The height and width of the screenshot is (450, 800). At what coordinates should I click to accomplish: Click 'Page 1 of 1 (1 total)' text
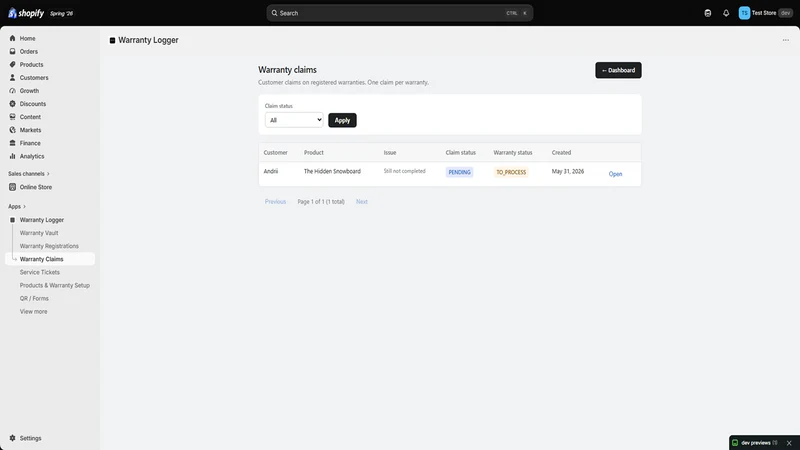point(321,202)
